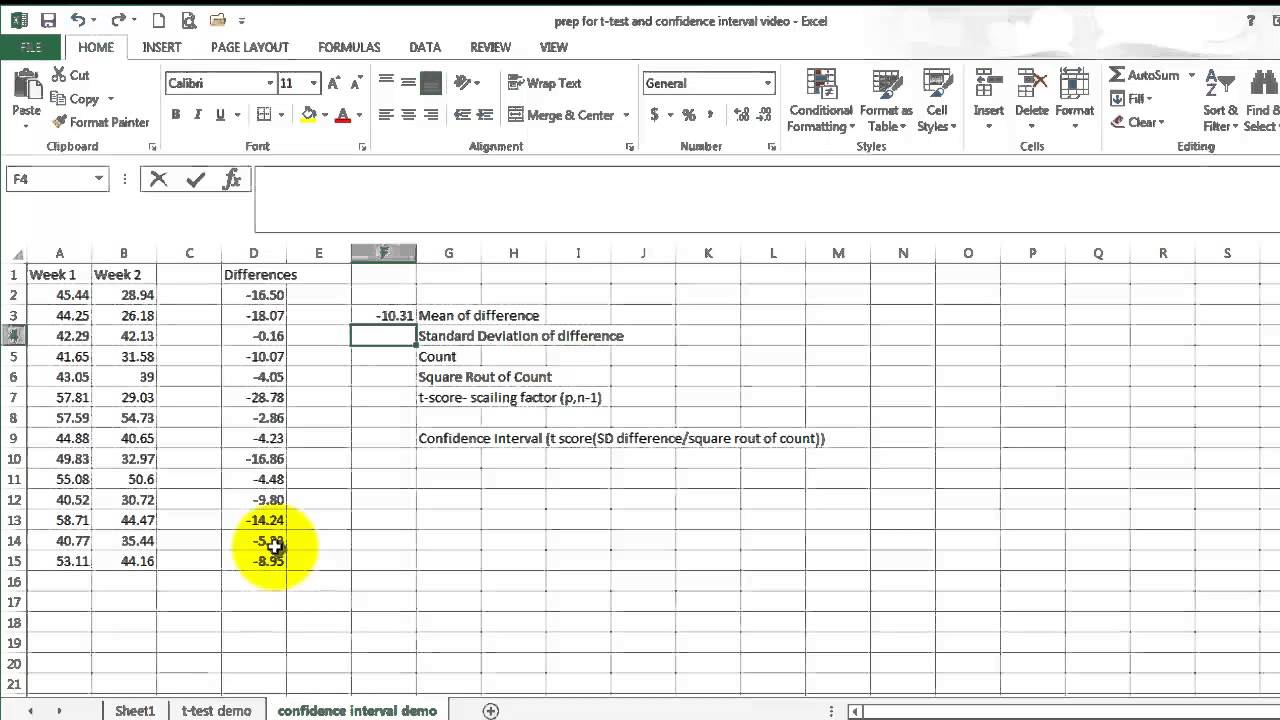Decrease font size with small A icon
The image size is (1280, 720).
click(x=358, y=83)
